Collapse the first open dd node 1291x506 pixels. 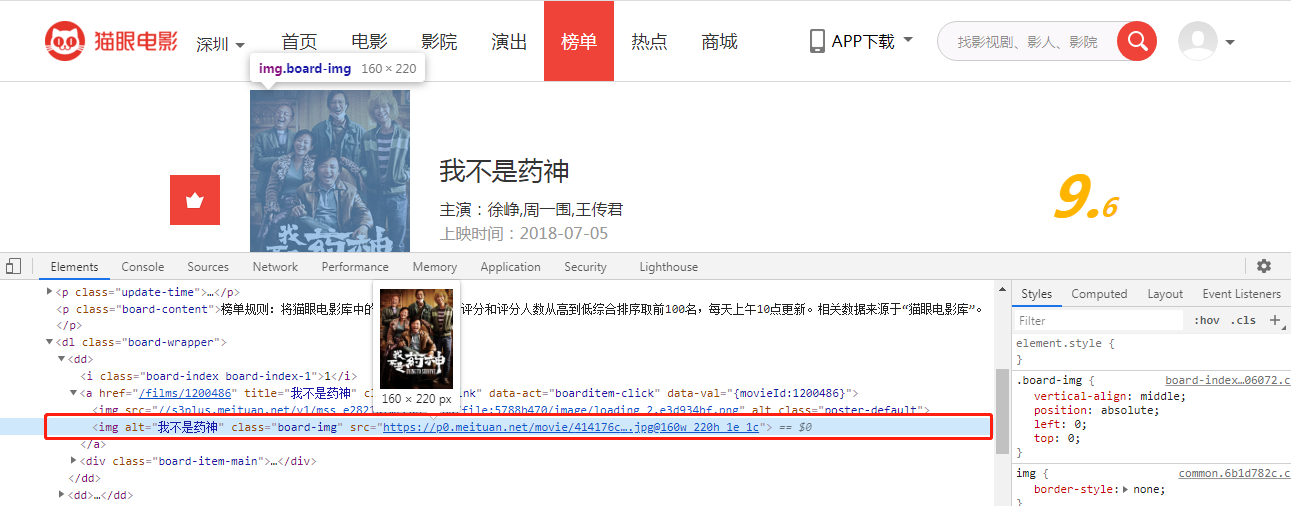(x=62, y=359)
